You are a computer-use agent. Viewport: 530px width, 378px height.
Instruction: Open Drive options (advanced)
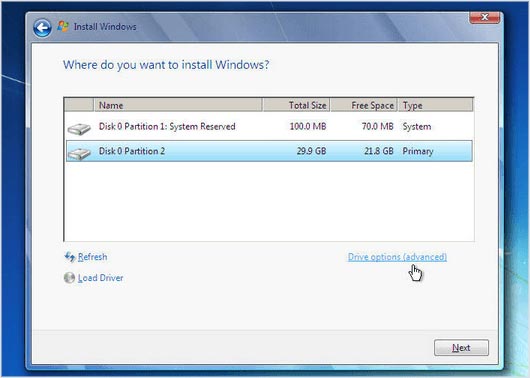tap(397, 257)
